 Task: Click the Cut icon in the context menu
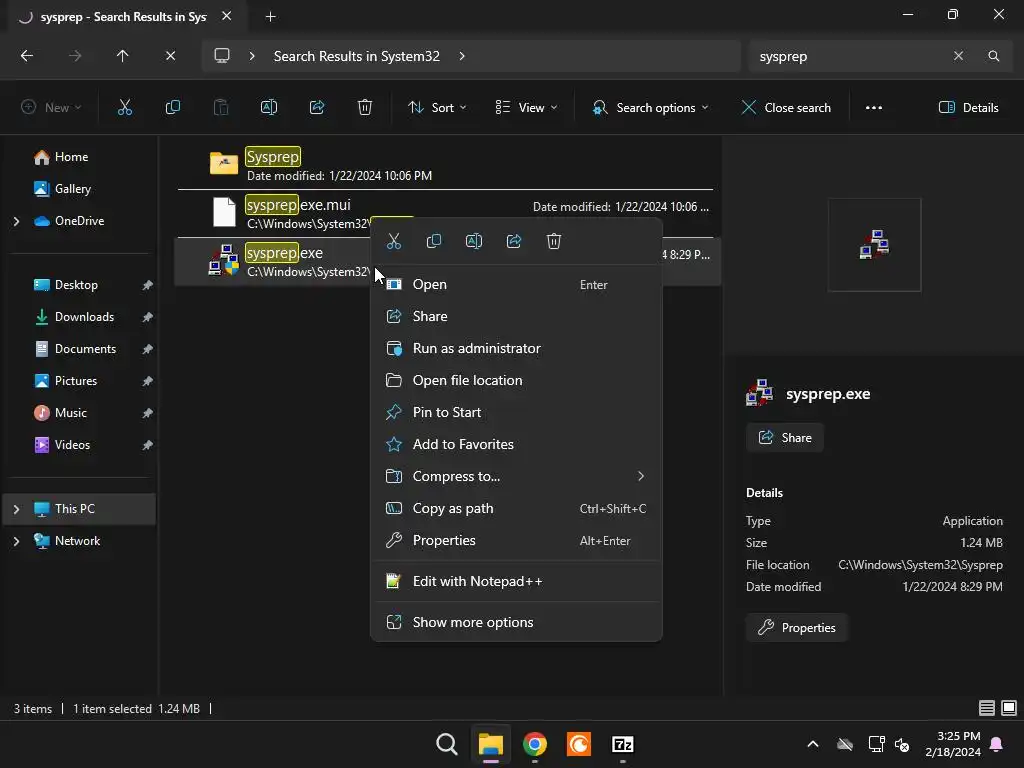(x=394, y=242)
